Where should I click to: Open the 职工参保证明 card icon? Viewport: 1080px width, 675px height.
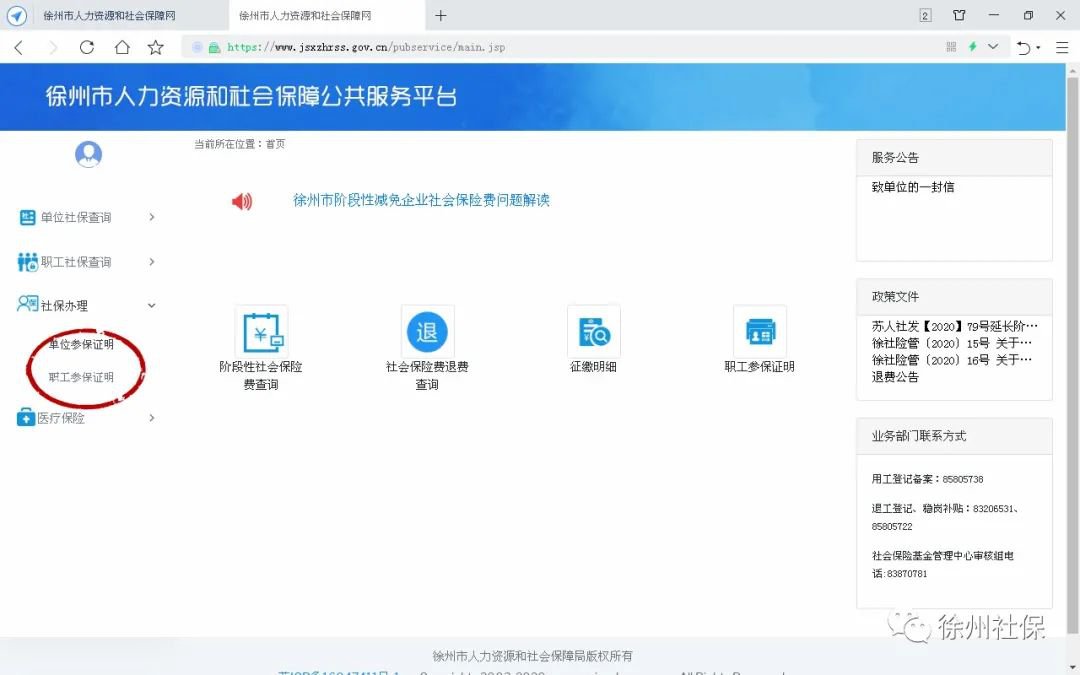pos(759,331)
